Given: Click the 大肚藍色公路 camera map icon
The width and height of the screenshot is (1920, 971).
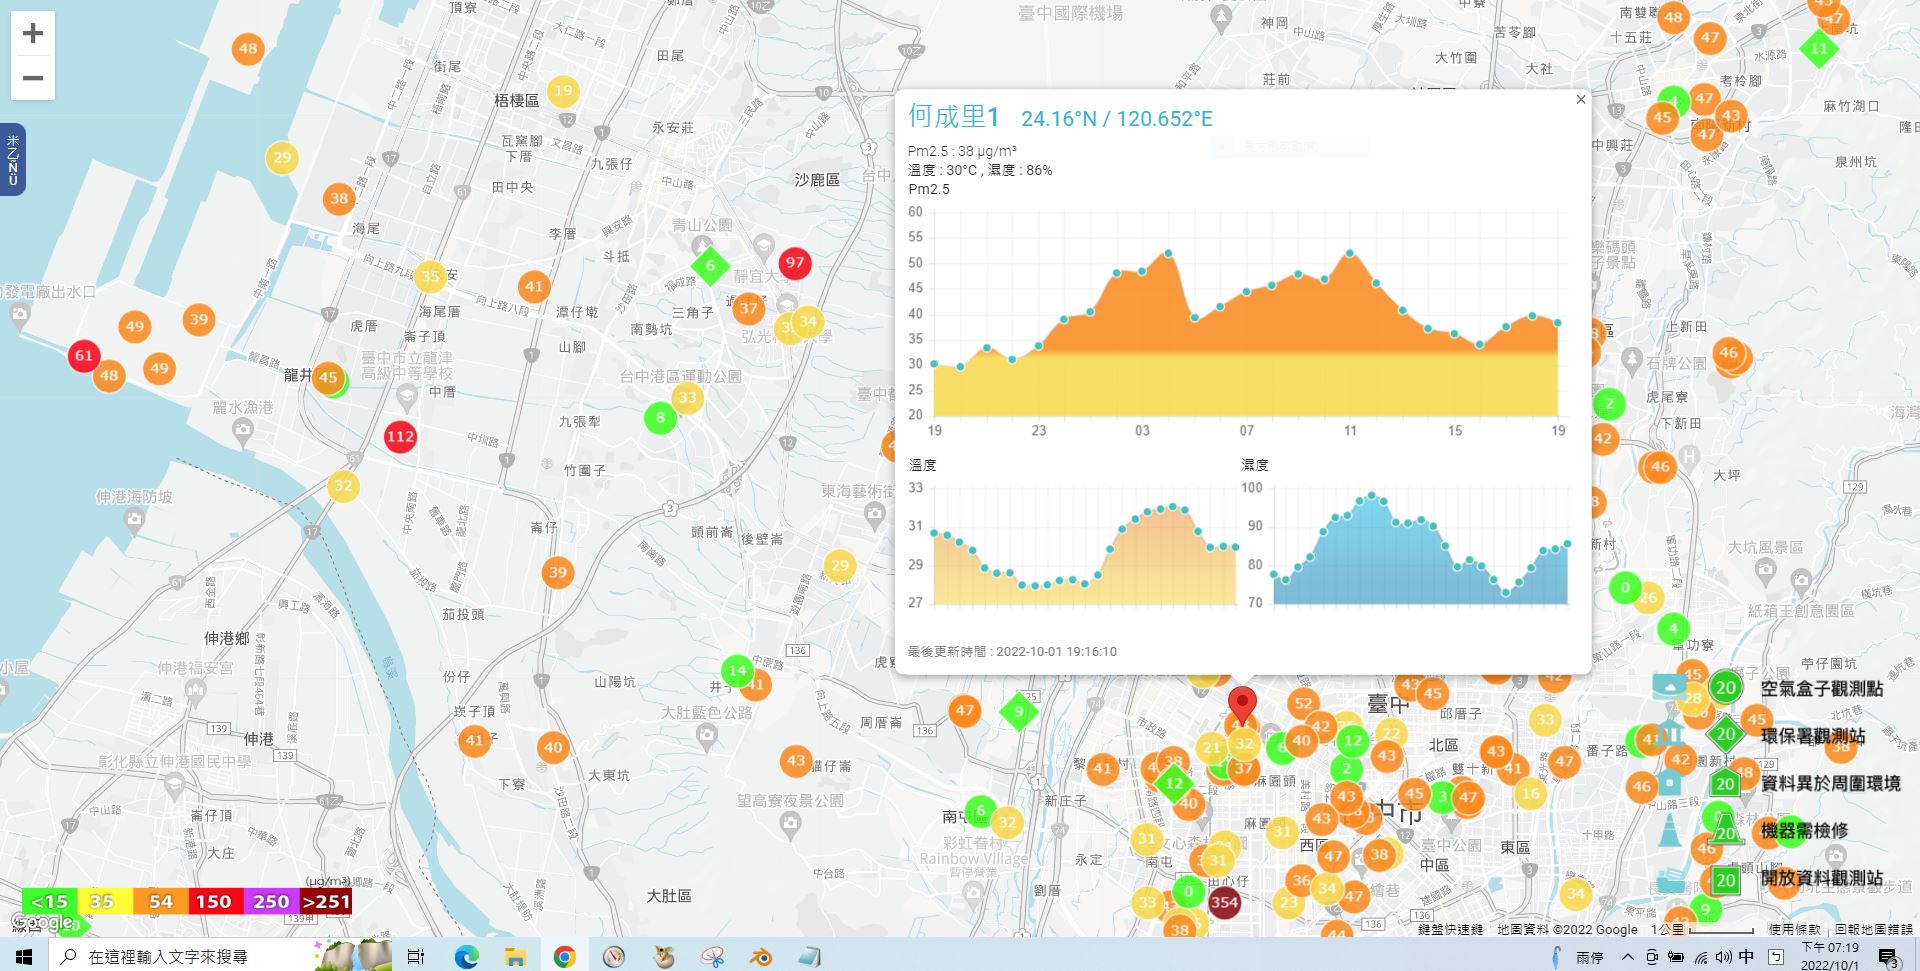Looking at the screenshot, I should click(x=707, y=736).
